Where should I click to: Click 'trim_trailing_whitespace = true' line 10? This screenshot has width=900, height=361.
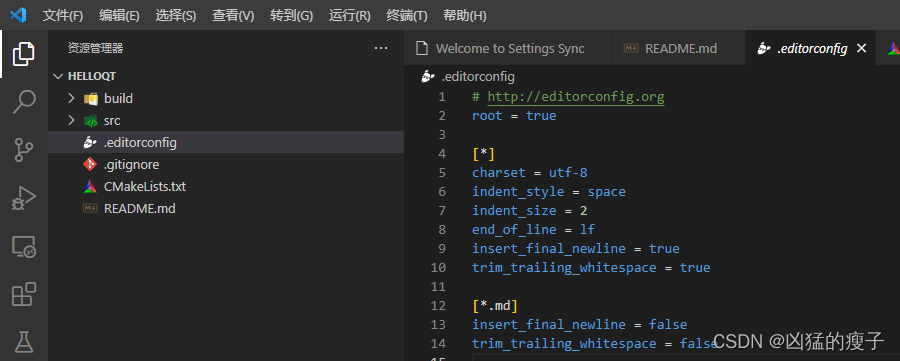coord(591,267)
